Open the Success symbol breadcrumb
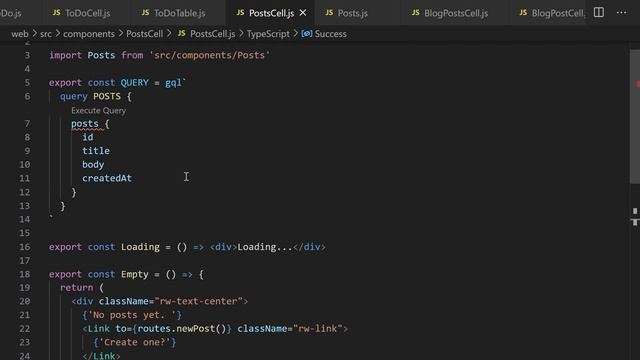The image size is (640, 360). pyautogui.click(x=330, y=34)
